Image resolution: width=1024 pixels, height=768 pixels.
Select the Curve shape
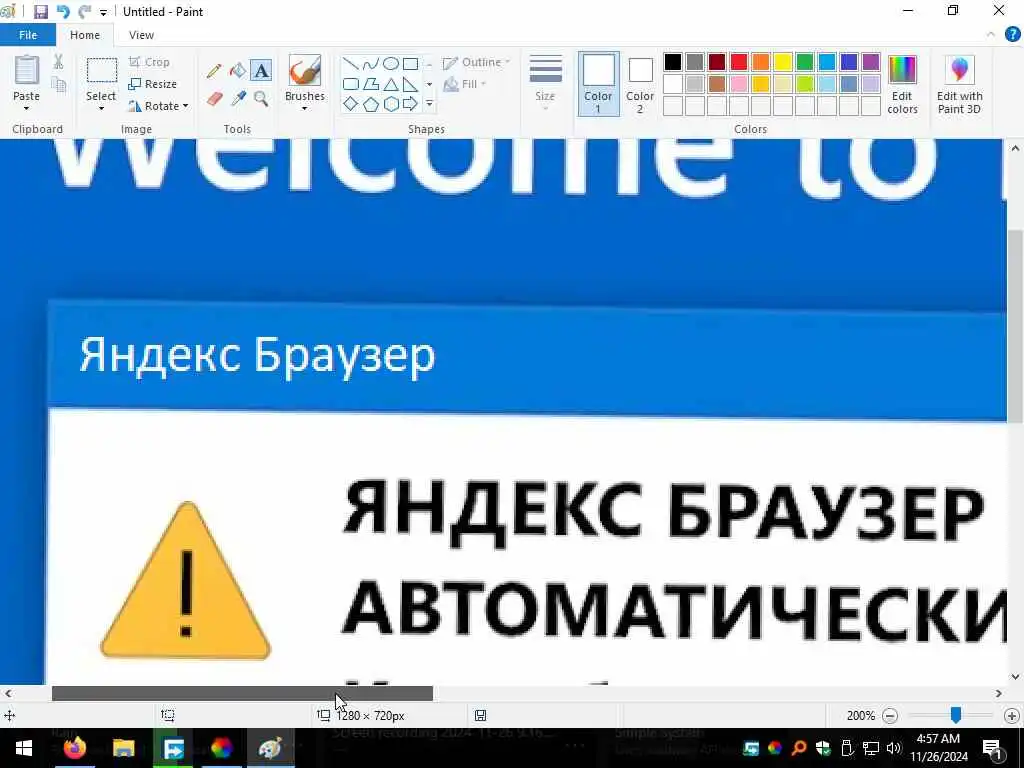click(370, 64)
